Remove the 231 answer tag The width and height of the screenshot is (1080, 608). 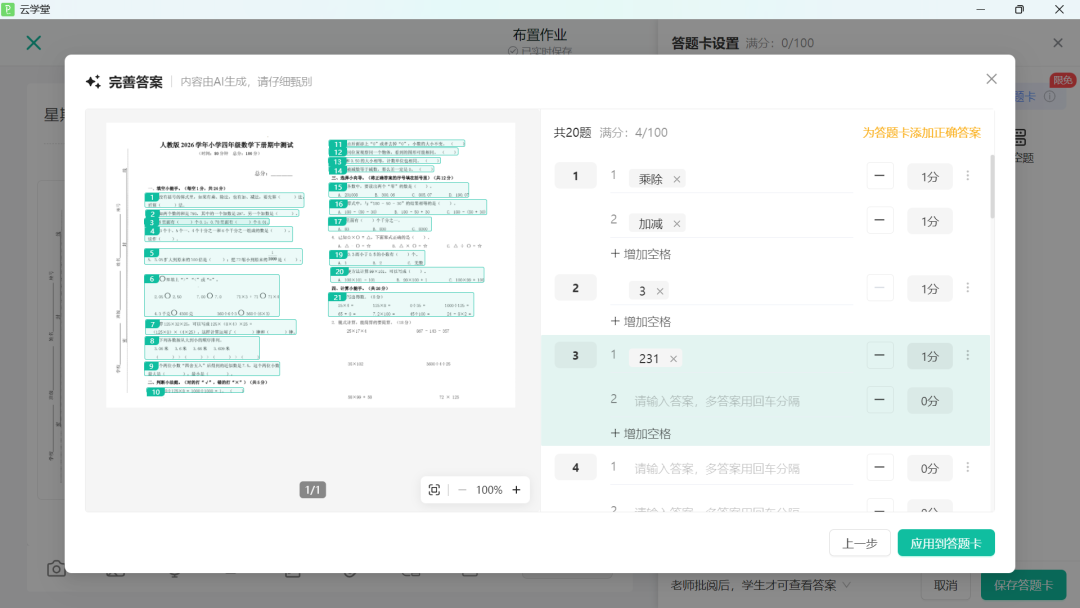tap(674, 359)
